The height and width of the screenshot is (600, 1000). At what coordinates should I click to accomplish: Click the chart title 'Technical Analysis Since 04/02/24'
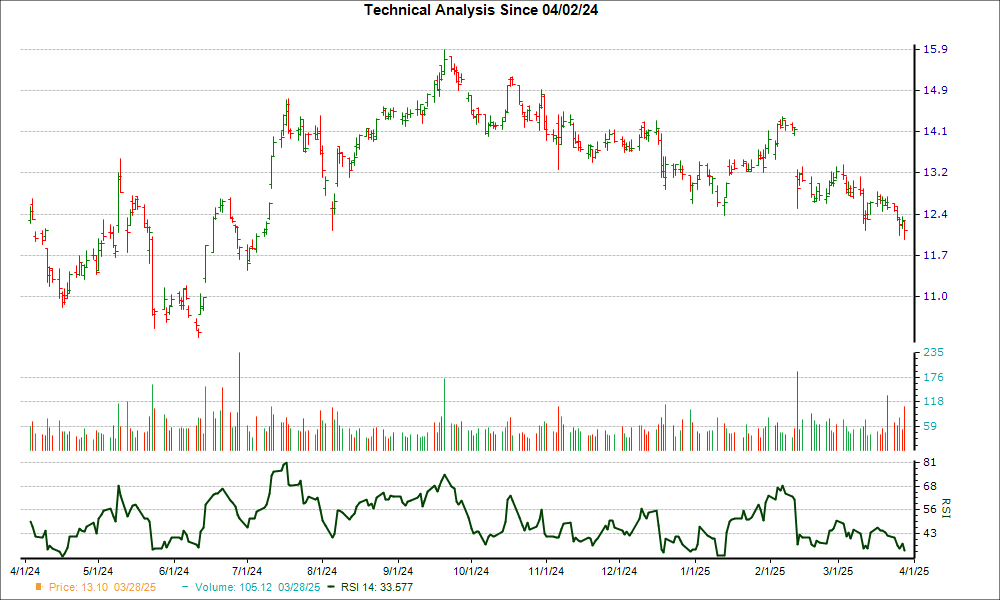click(x=481, y=10)
